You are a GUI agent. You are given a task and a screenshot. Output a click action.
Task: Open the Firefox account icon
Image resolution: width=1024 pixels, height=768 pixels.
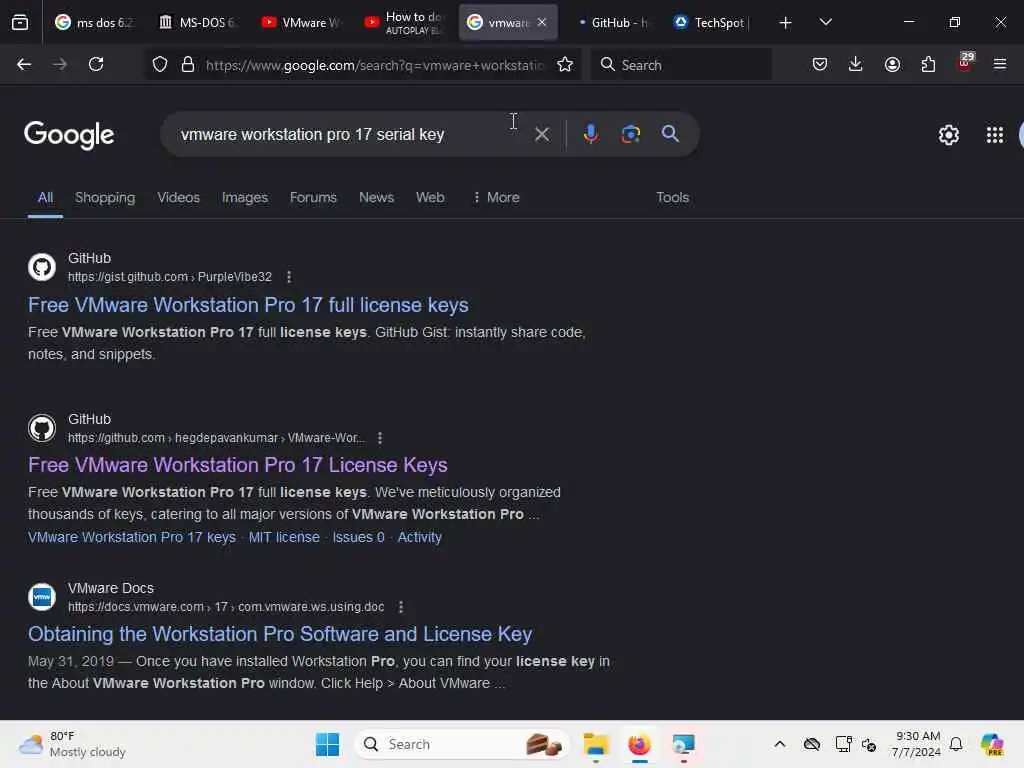pyautogui.click(x=892, y=64)
